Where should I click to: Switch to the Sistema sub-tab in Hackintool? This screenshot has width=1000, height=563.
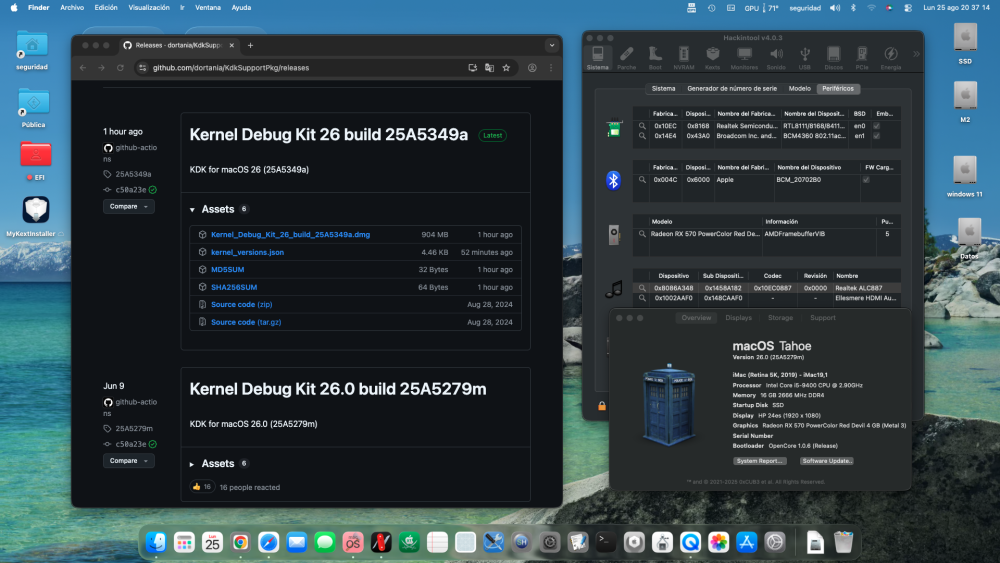tap(663, 89)
